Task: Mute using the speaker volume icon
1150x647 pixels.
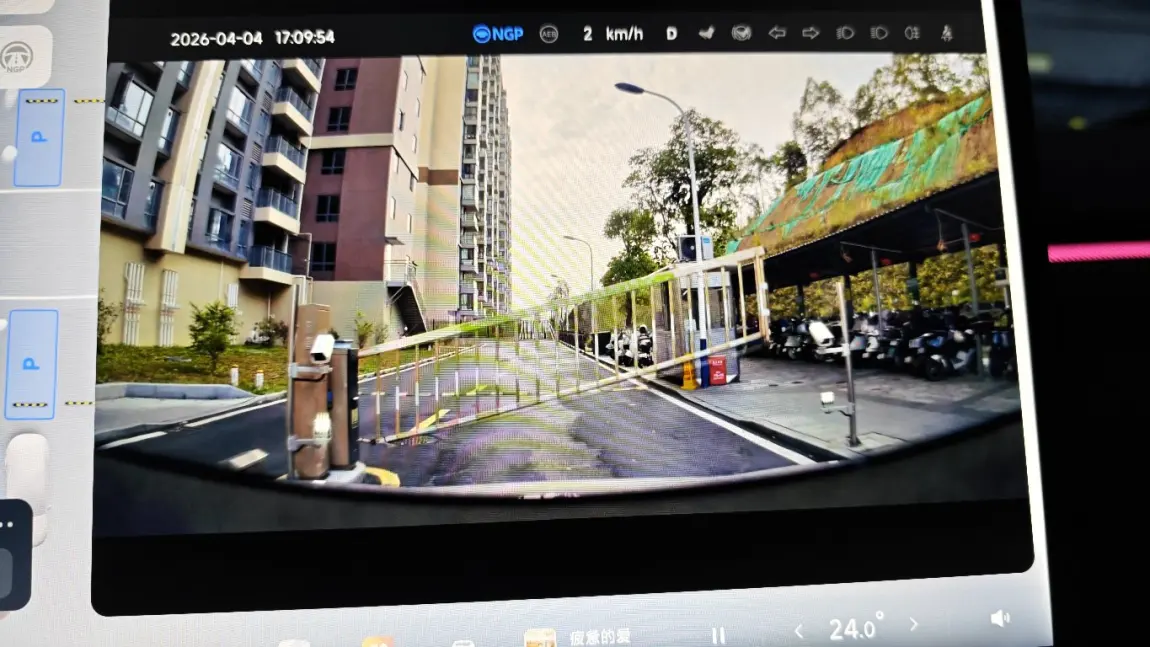Action: pyautogui.click(x=999, y=619)
